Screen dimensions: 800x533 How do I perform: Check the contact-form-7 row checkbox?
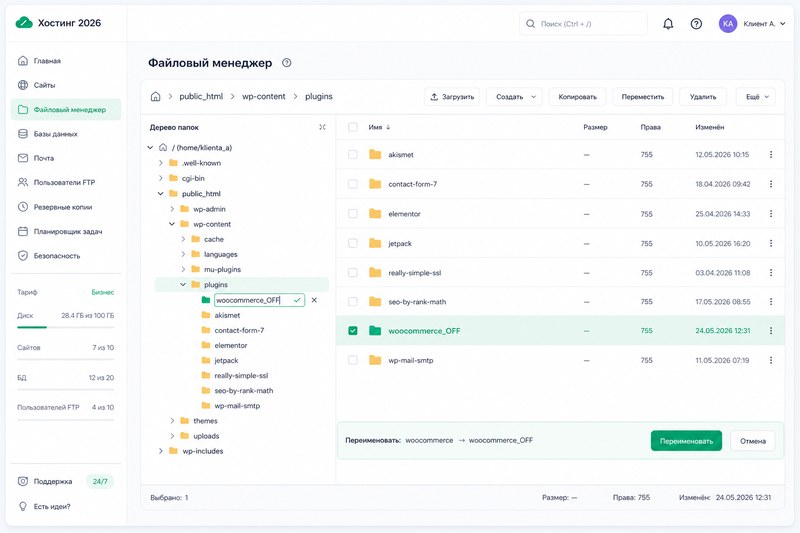pyautogui.click(x=353, y=184)
